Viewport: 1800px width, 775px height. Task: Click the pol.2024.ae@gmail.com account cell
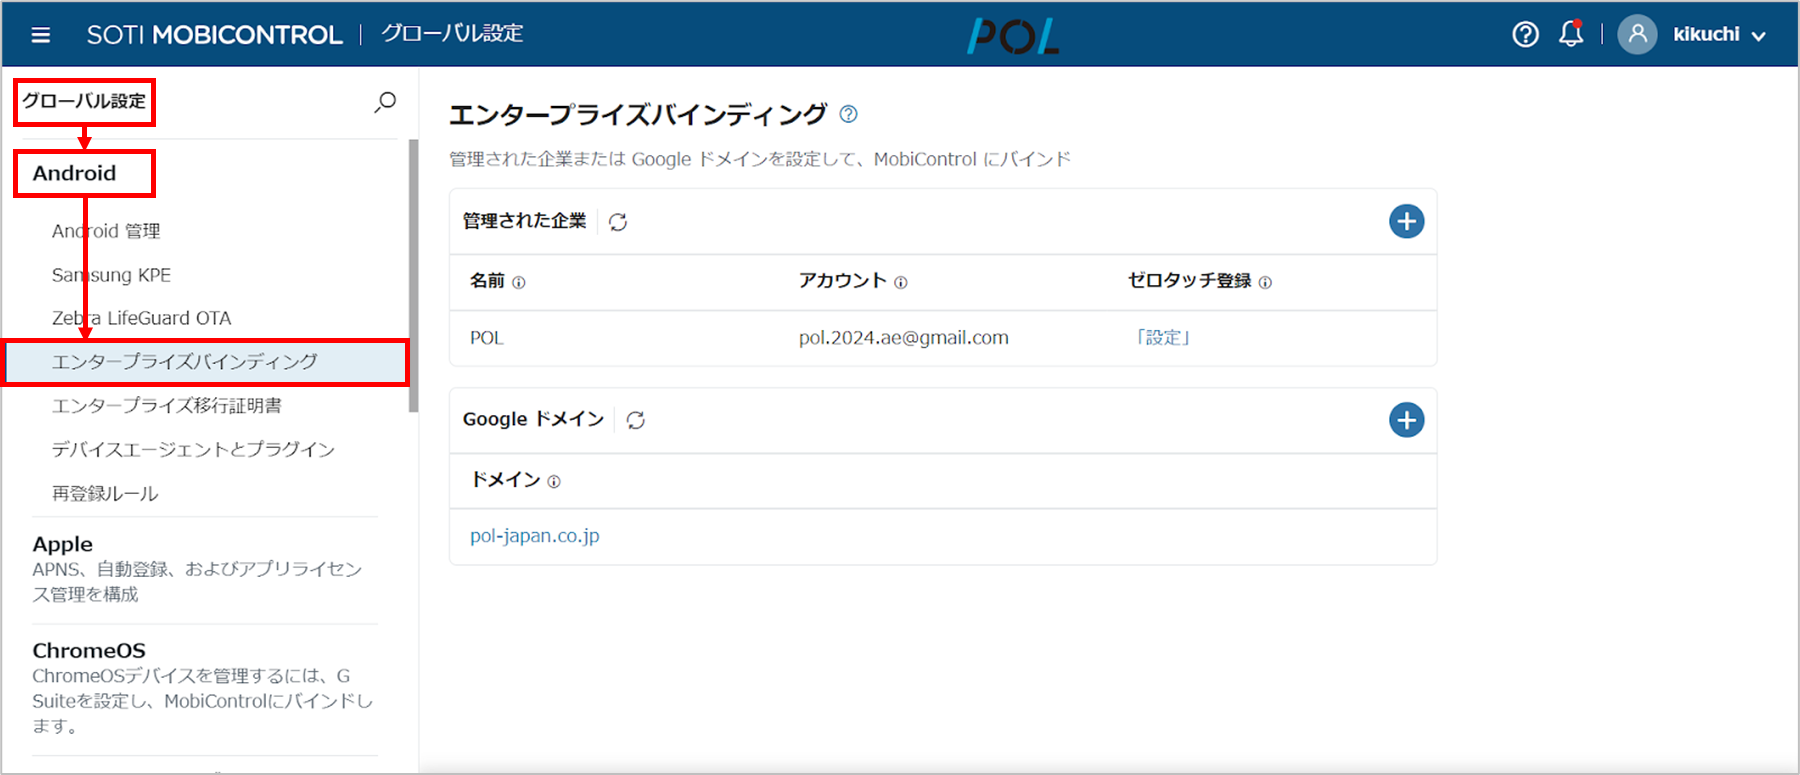coord(903,338)
